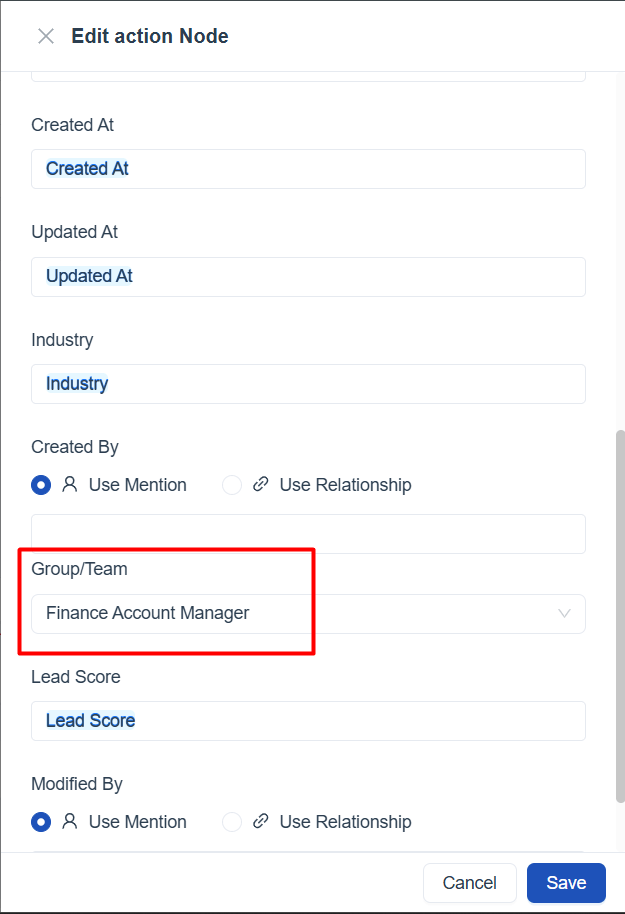Click the Updated At input field
The image size is (625, 914).
click(x=350, y=276)
